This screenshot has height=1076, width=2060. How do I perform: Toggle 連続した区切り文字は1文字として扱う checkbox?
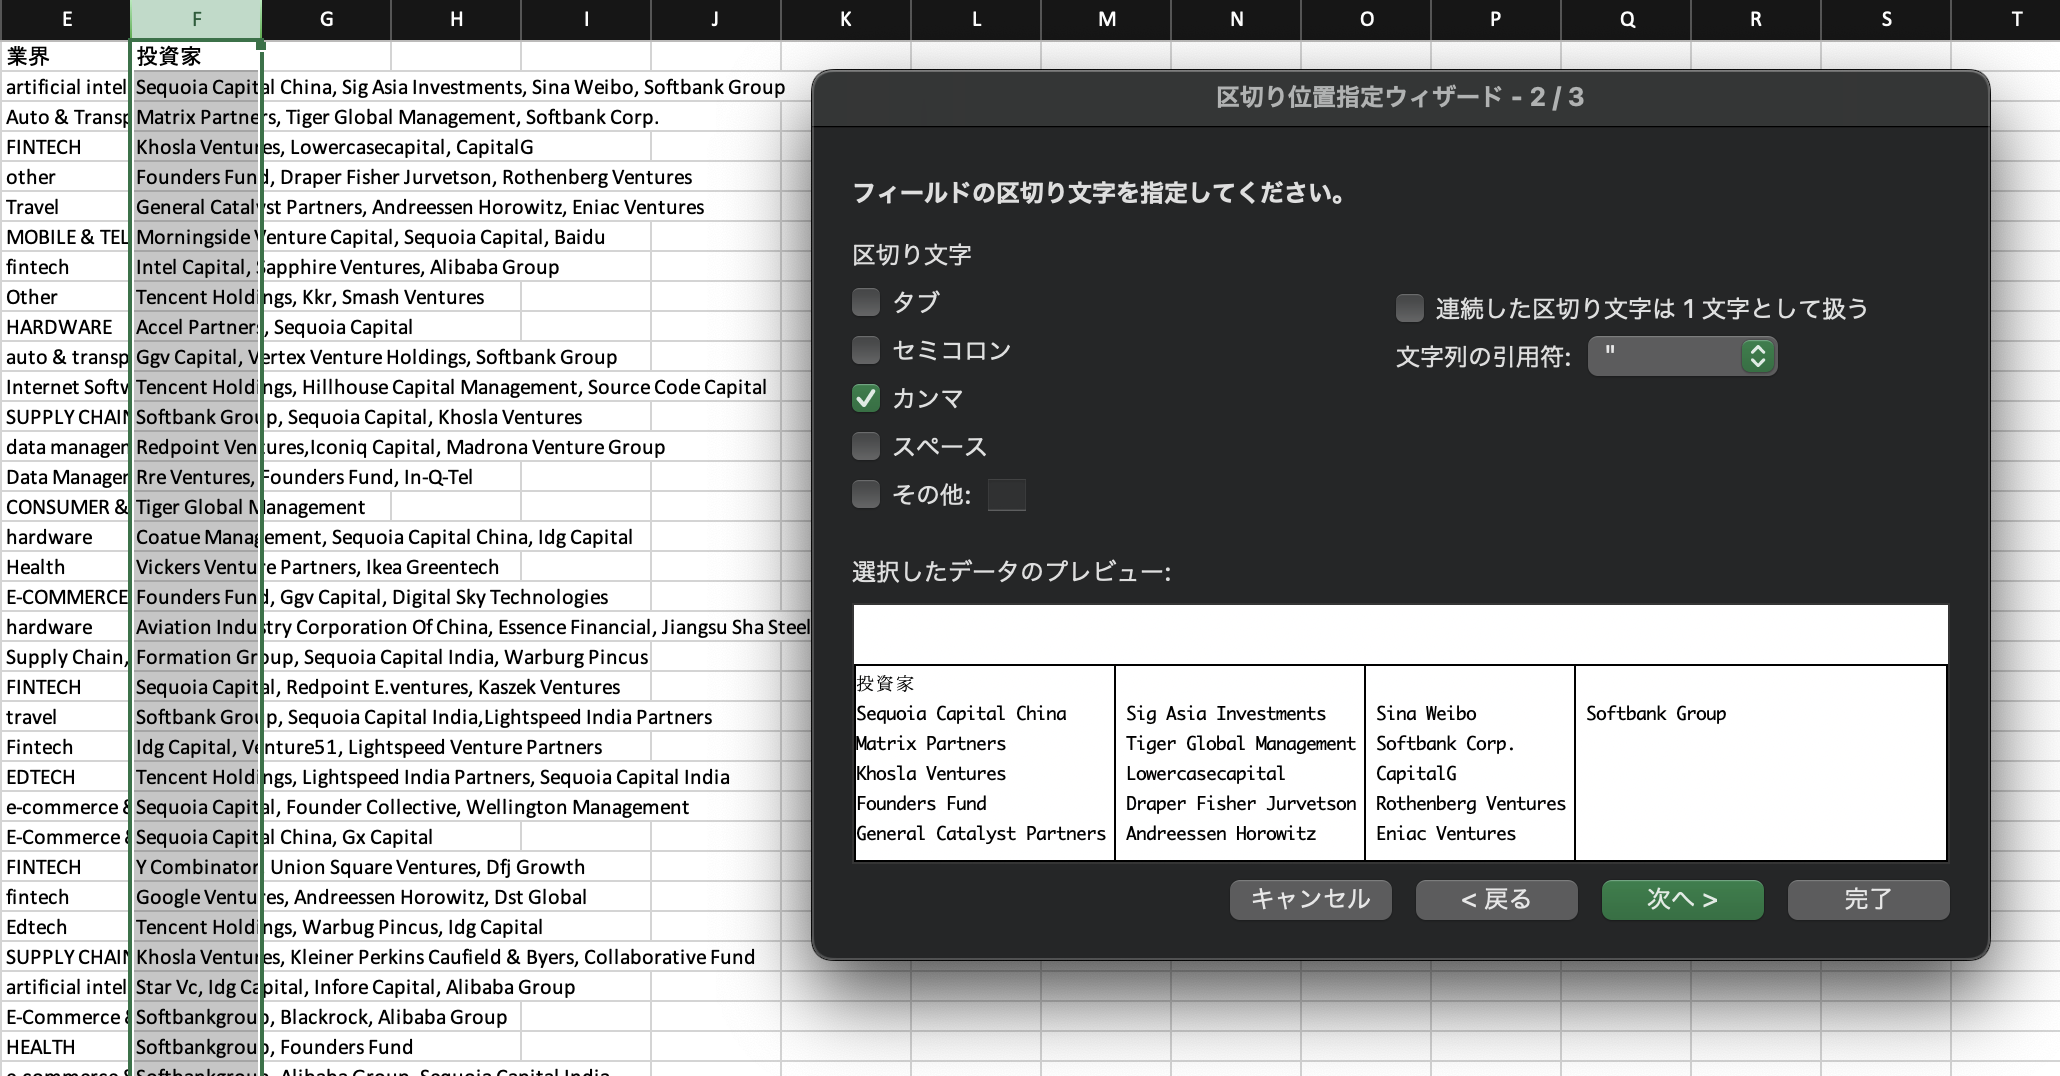(x=1410, y=308)
